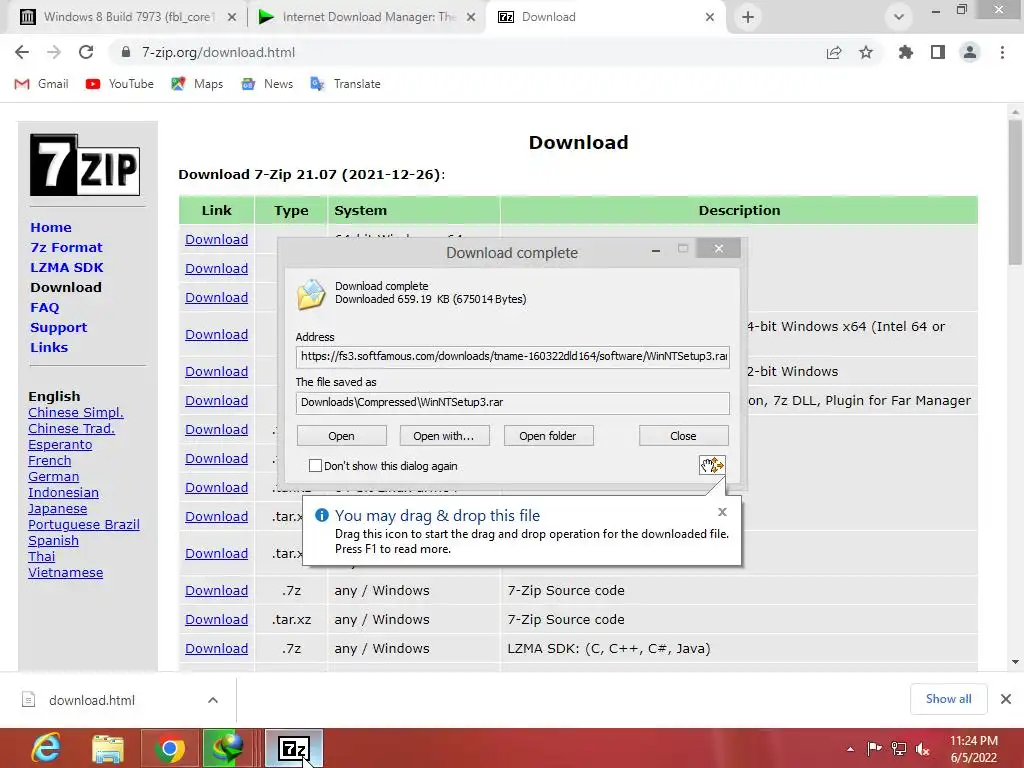
Task: Click the file saved as path field
Action: coord(513,402)
